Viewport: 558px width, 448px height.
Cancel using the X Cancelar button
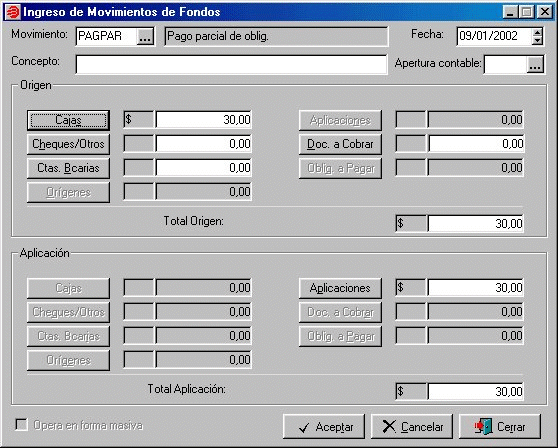point(412,427)
